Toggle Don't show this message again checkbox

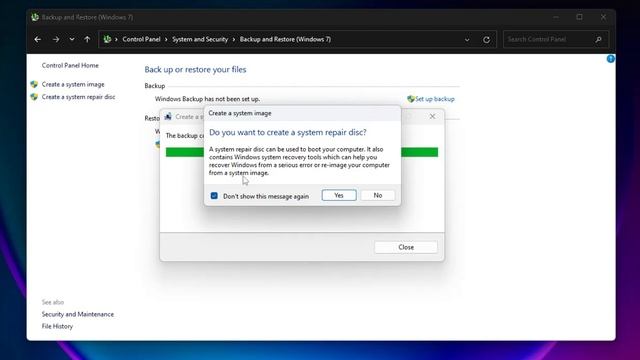click(x=214, y=196)
